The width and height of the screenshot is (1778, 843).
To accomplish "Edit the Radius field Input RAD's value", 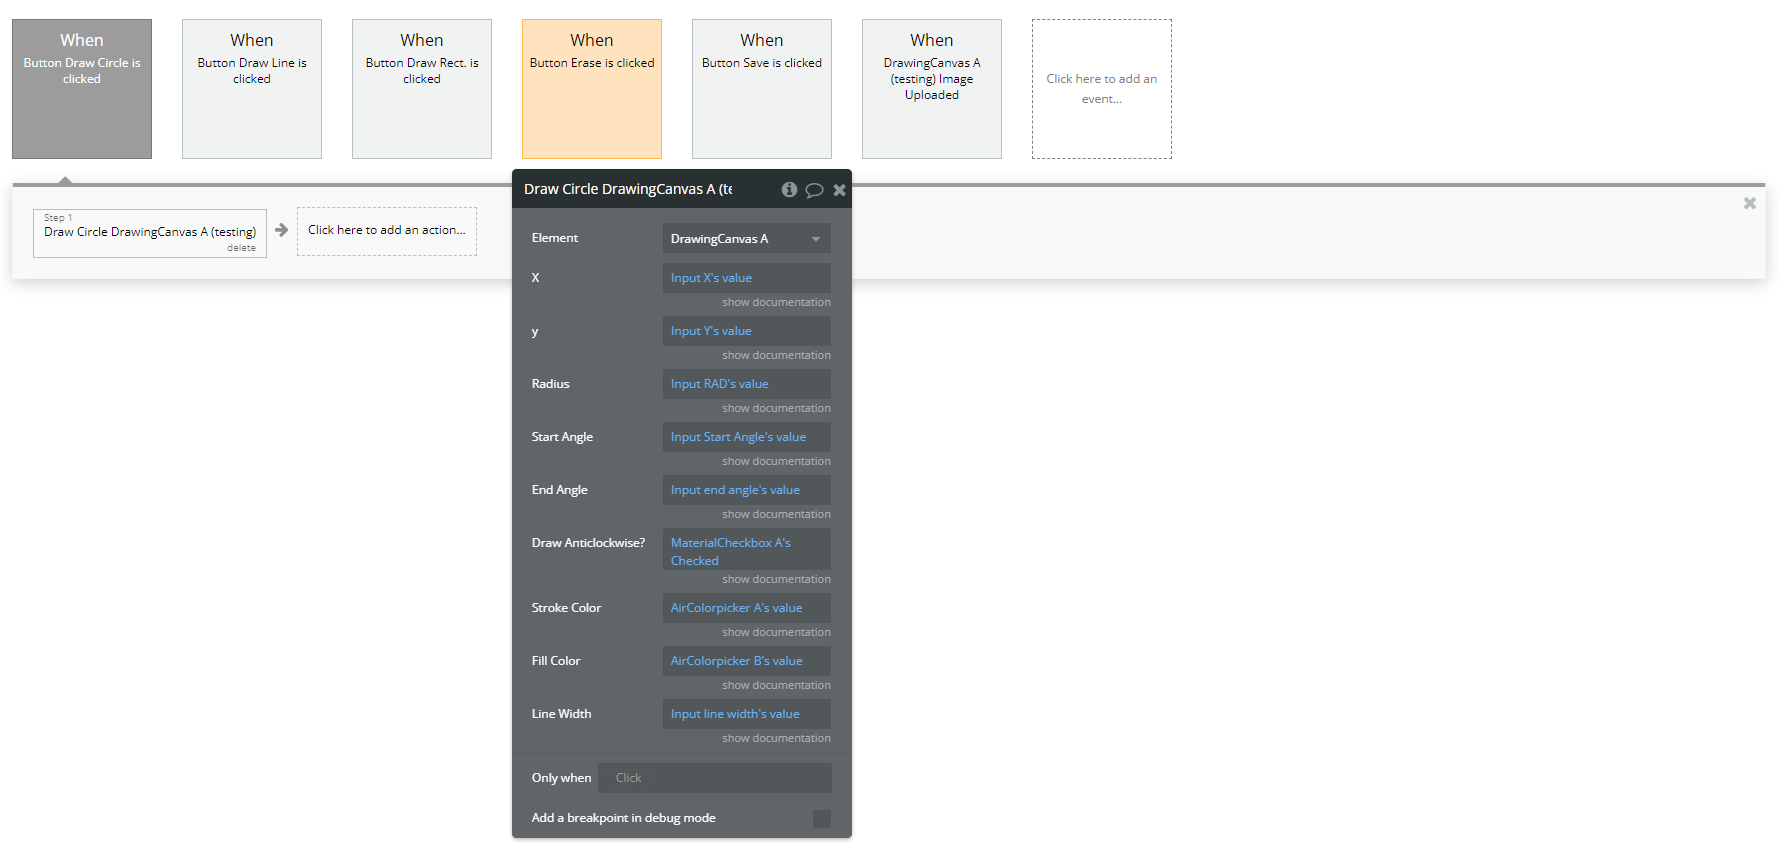I will (747, 384).
